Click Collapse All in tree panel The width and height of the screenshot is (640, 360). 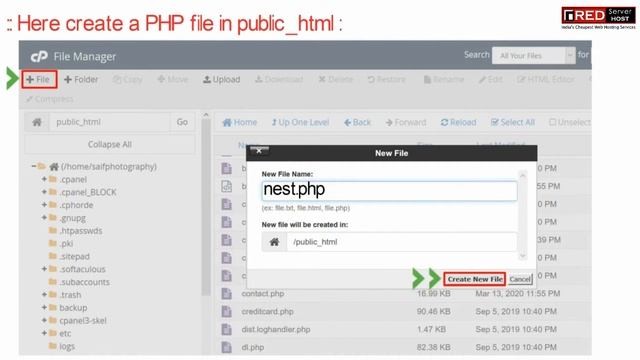coord(109,144)
